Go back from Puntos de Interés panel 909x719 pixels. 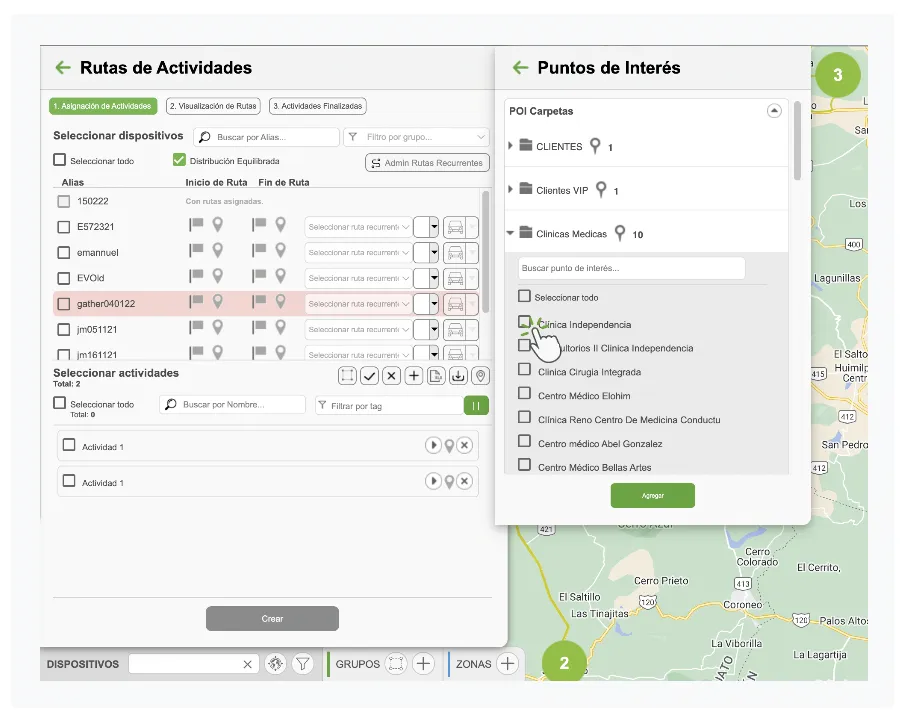(x=520, y=67)
